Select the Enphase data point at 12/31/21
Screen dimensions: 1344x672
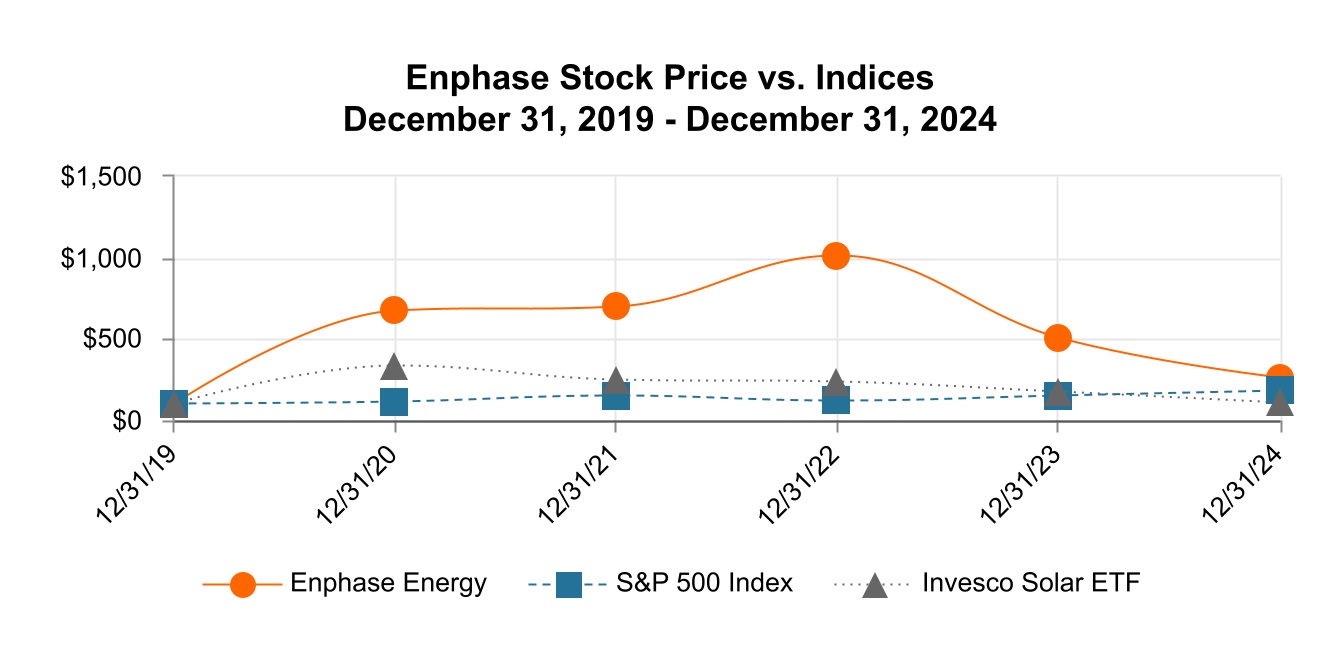click(616, 306)
